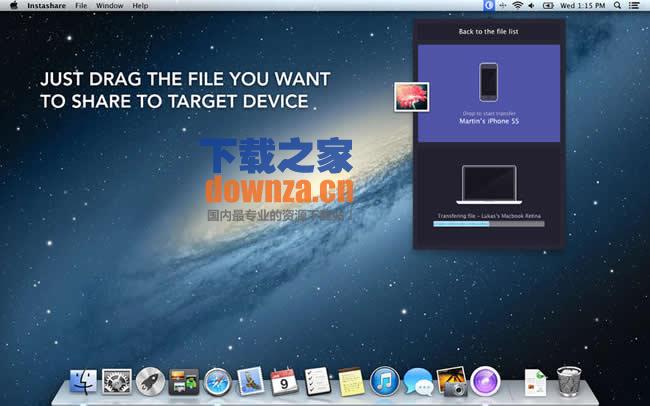Launch Safari compass icon

click(x=217, y=382)
